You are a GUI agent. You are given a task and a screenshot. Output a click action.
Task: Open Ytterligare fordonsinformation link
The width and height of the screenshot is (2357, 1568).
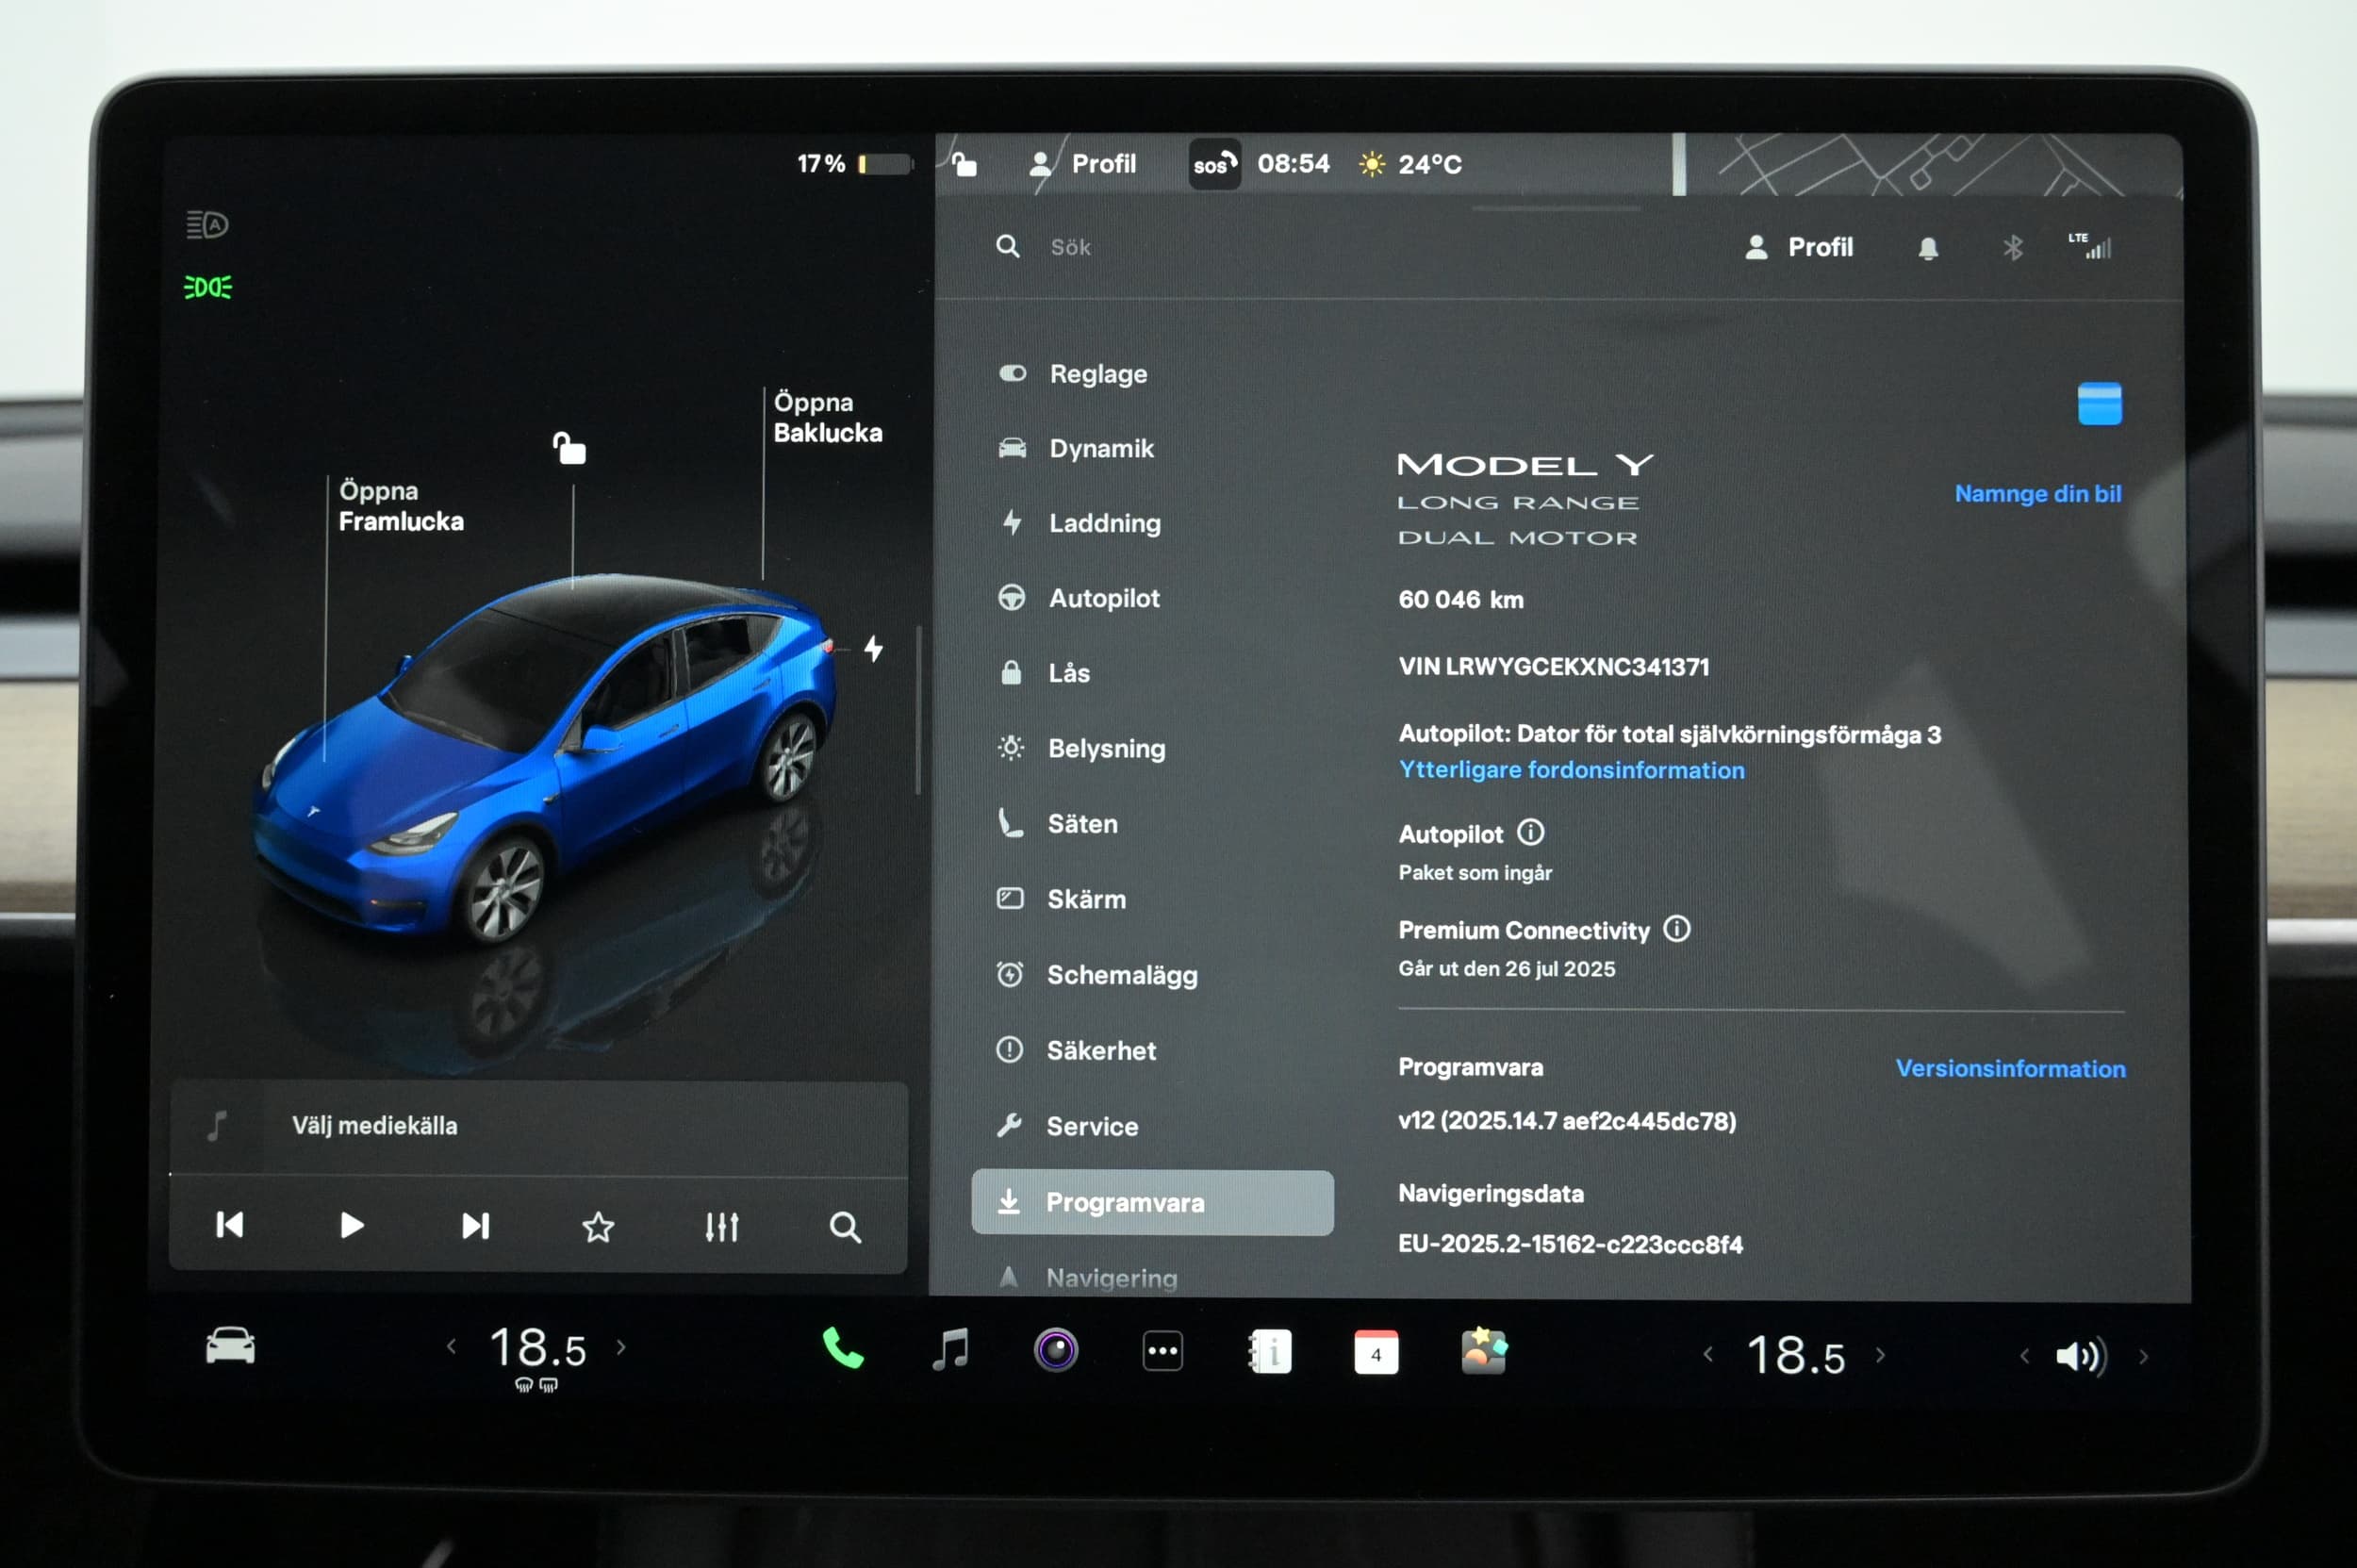1571,770
